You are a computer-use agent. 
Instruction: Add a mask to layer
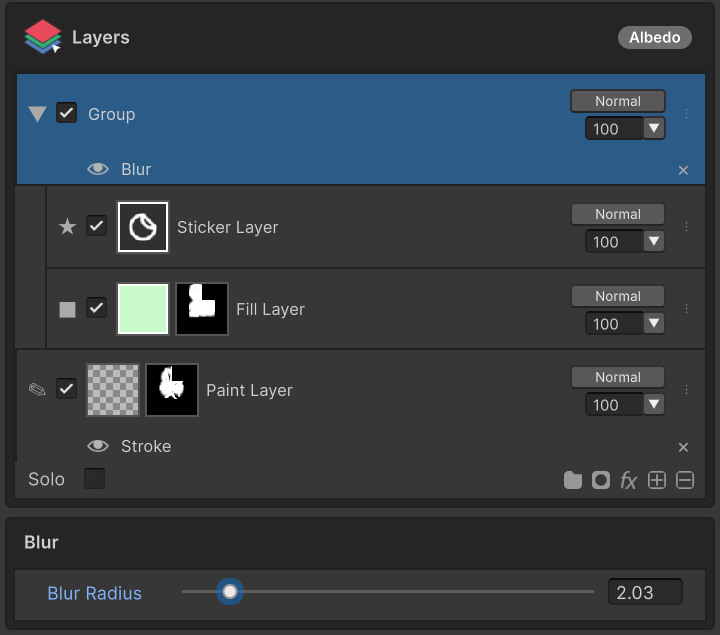click(601, 480)
